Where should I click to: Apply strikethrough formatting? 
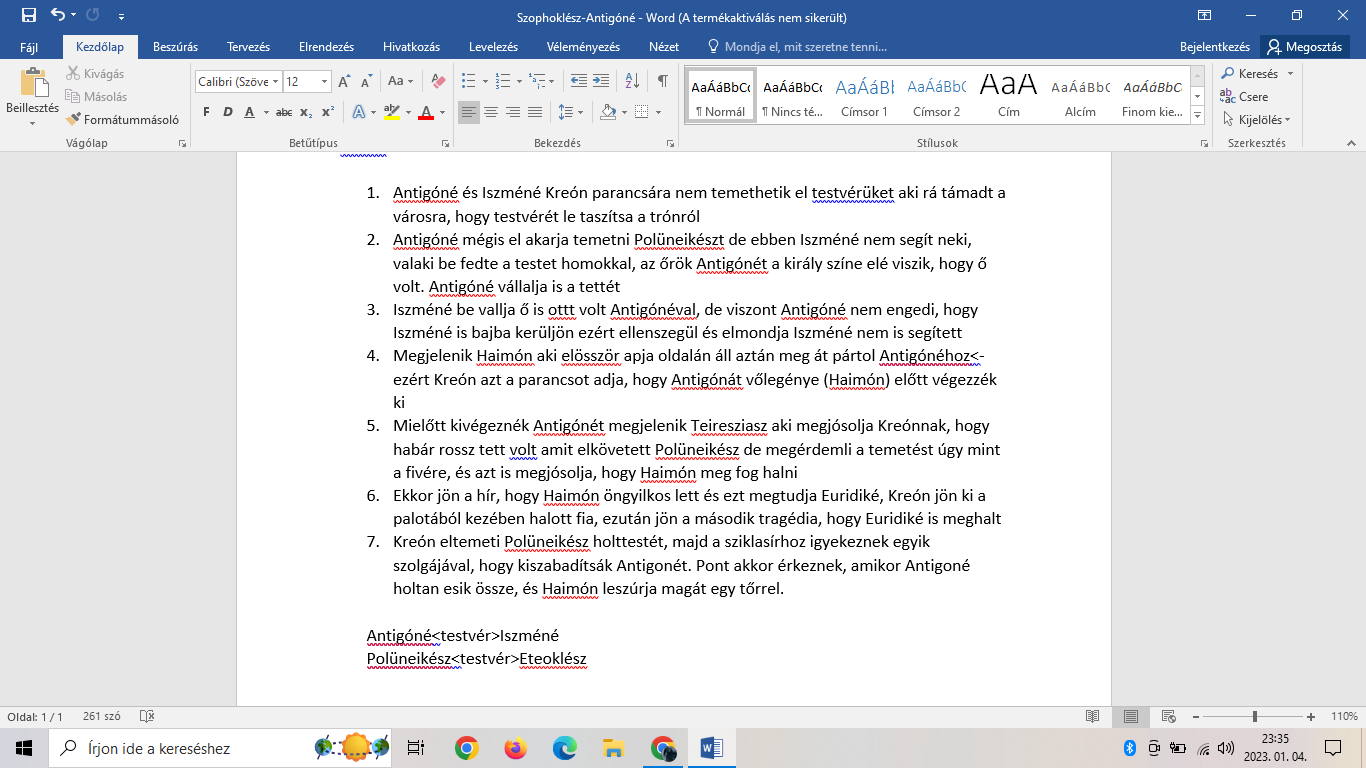pos(283,112)
